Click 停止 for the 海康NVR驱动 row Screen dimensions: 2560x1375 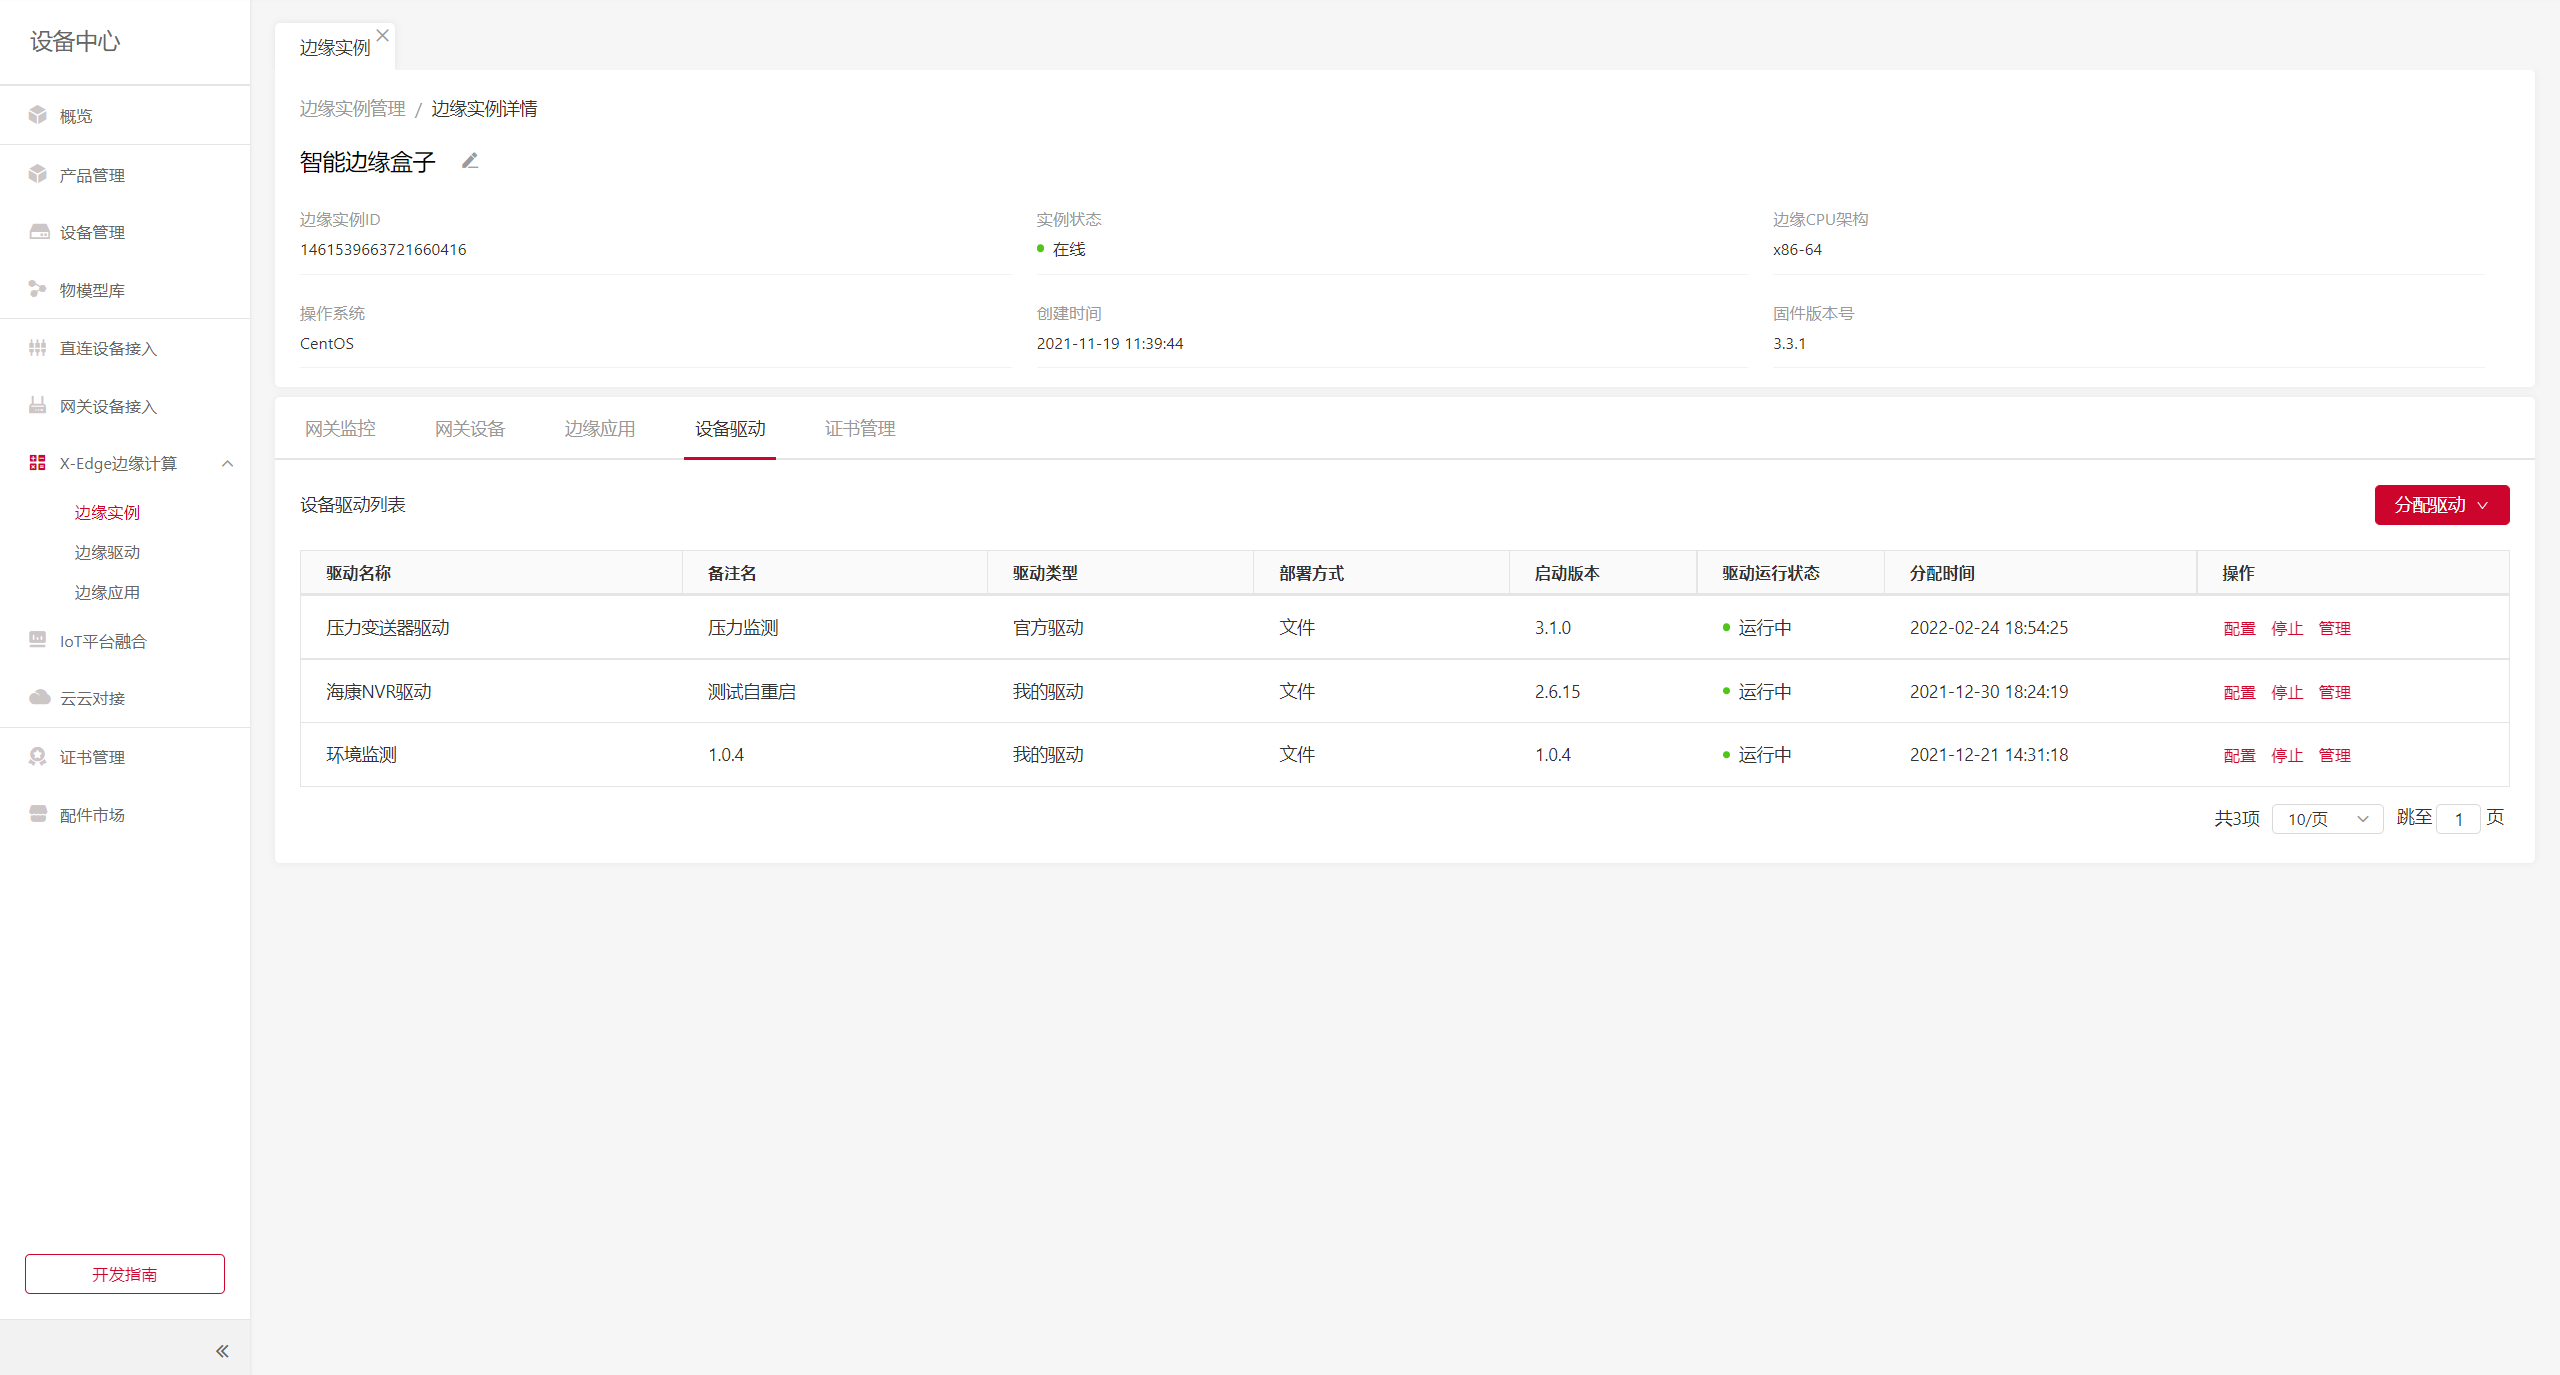point(2287,692)
